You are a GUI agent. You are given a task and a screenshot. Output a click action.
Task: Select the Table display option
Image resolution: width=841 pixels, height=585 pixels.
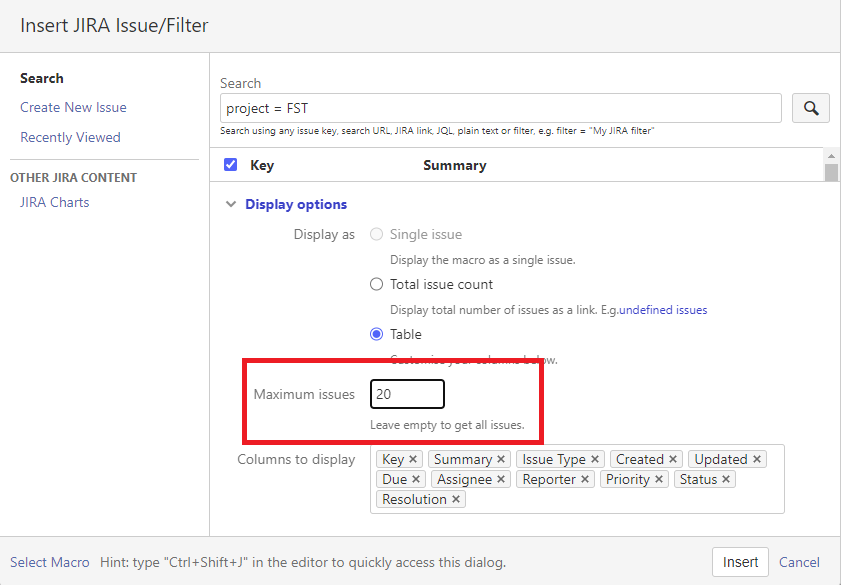click(x=376, y=334)
